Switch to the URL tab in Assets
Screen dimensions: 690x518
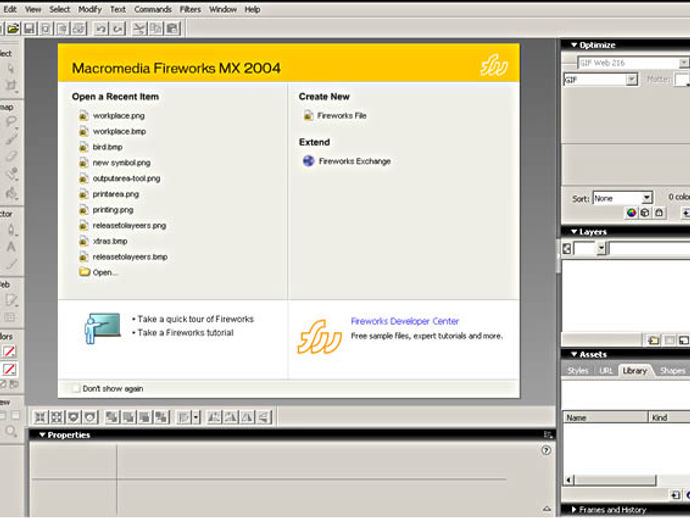606,371
